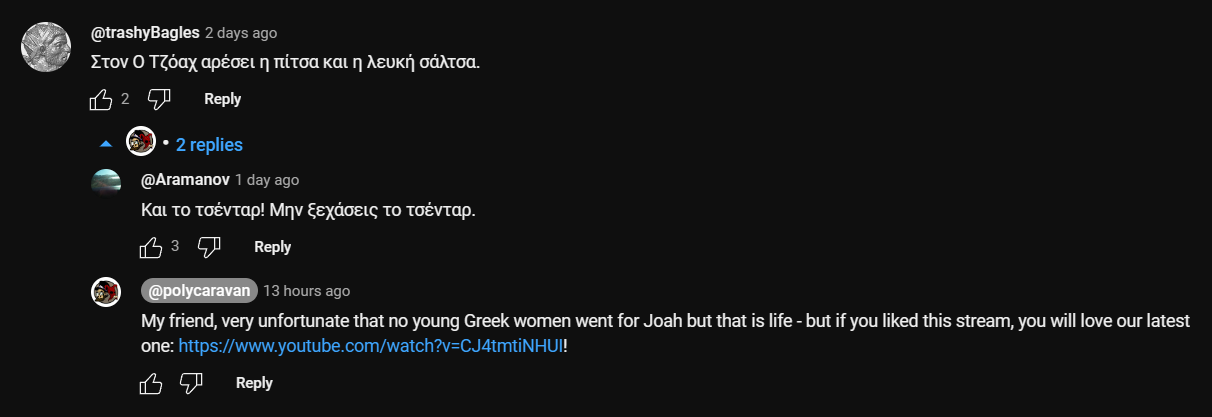1212x417 pixels.
Task: Open the youtube.com/watch link in the reply
Action: coord(371,346)
